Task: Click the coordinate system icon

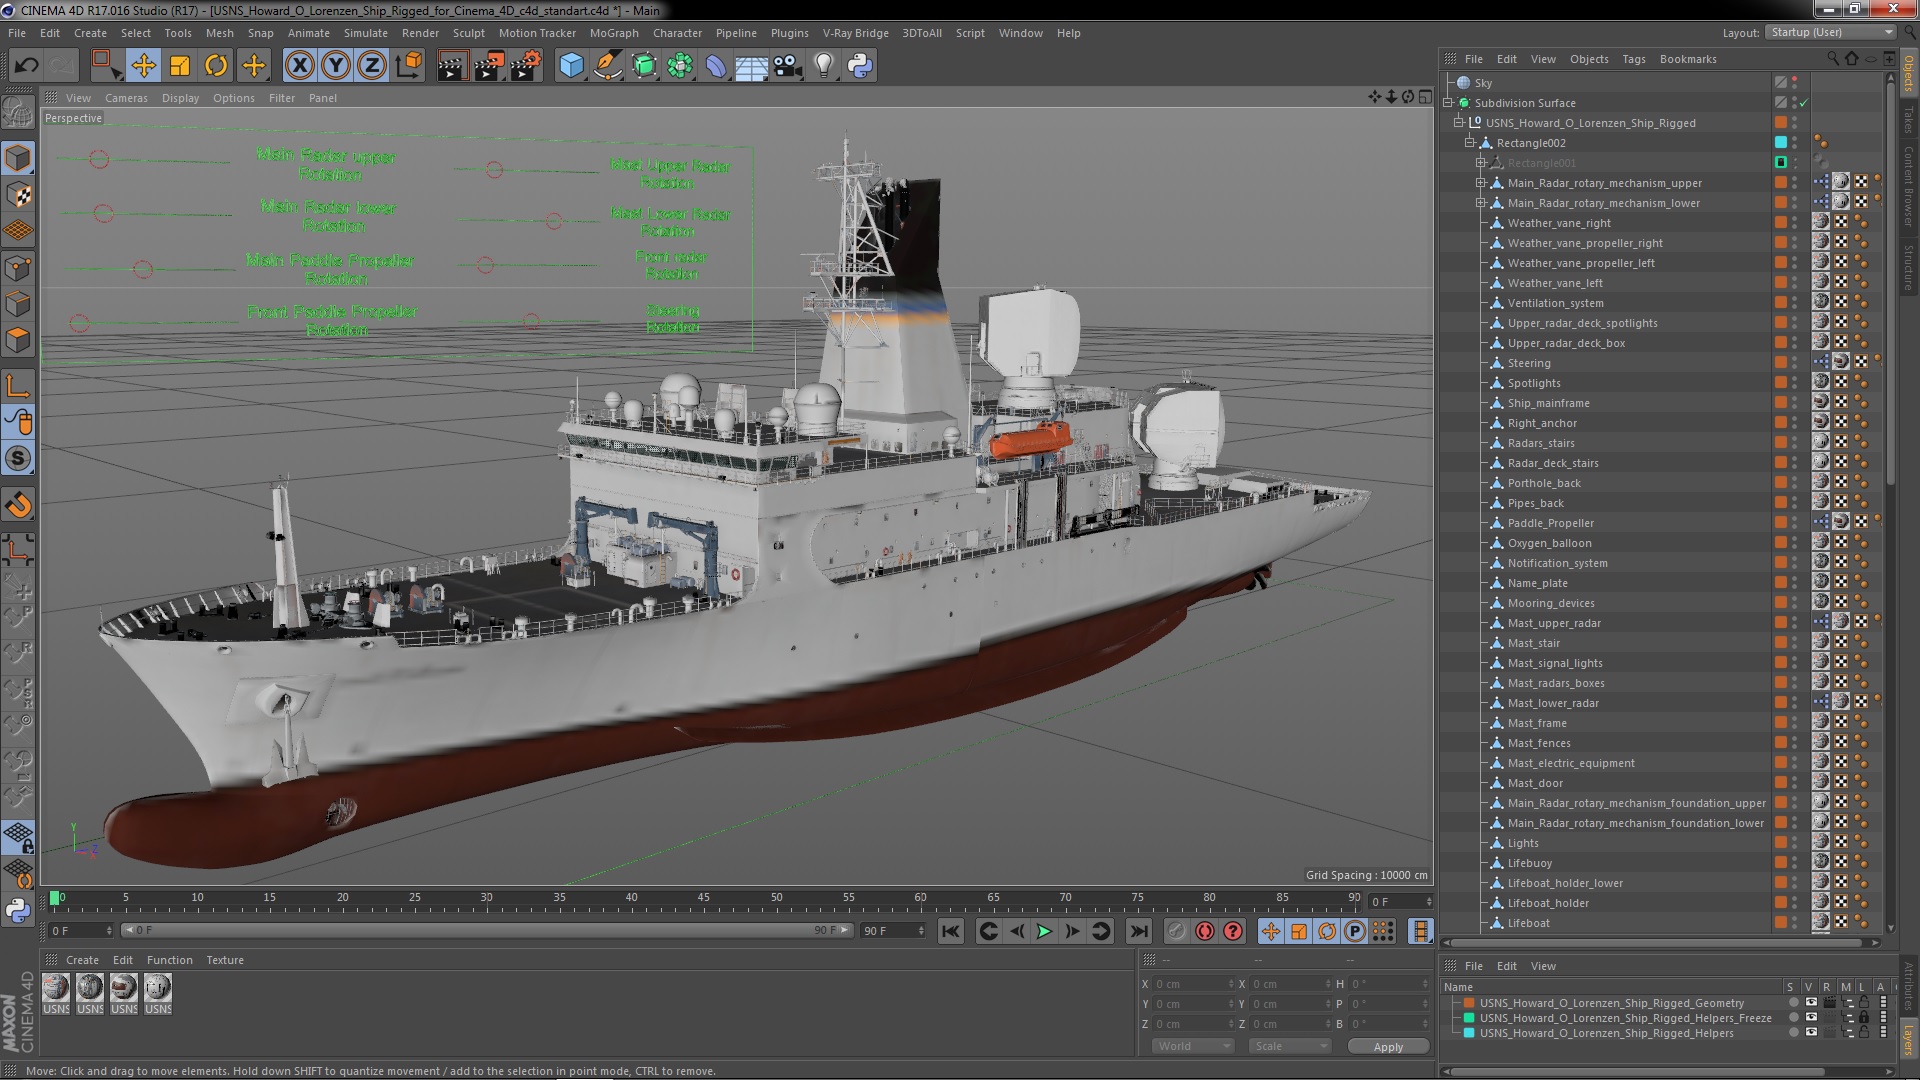Action: tap(409, 66)
